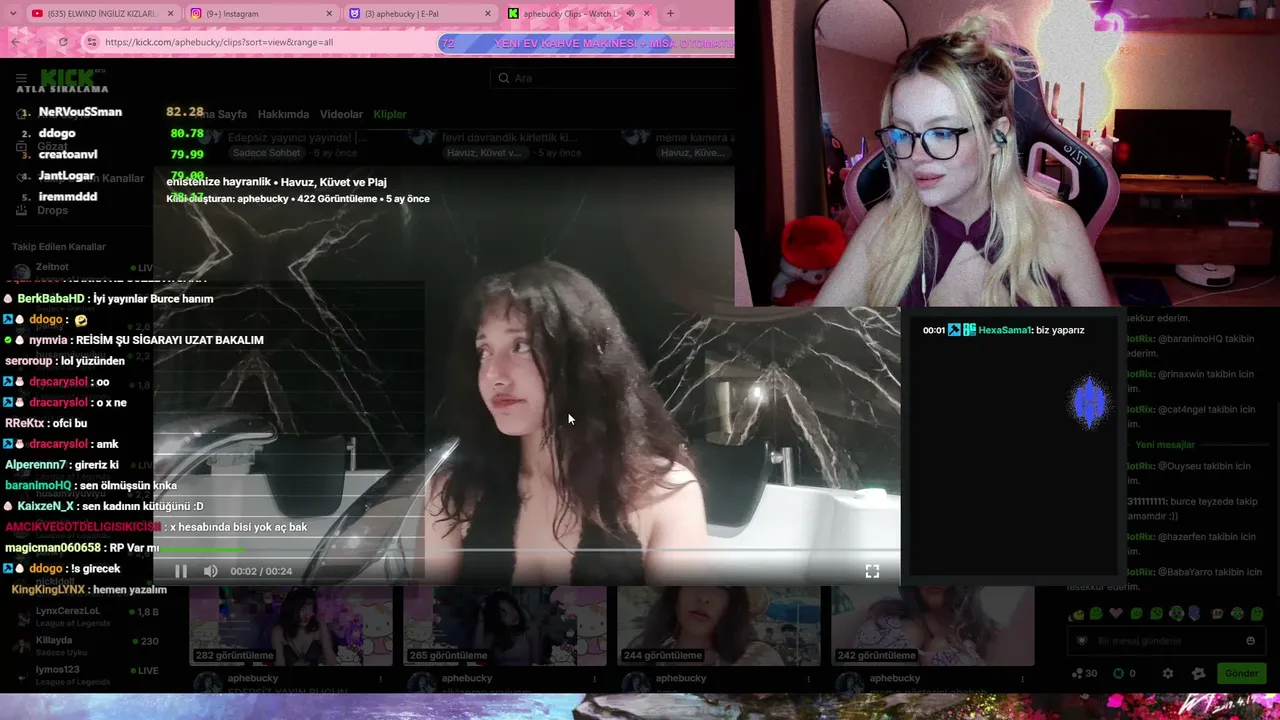1280x720 pixels.
Task: Open the Kick hamburger sidebar menu
Action: pos(21,78)
